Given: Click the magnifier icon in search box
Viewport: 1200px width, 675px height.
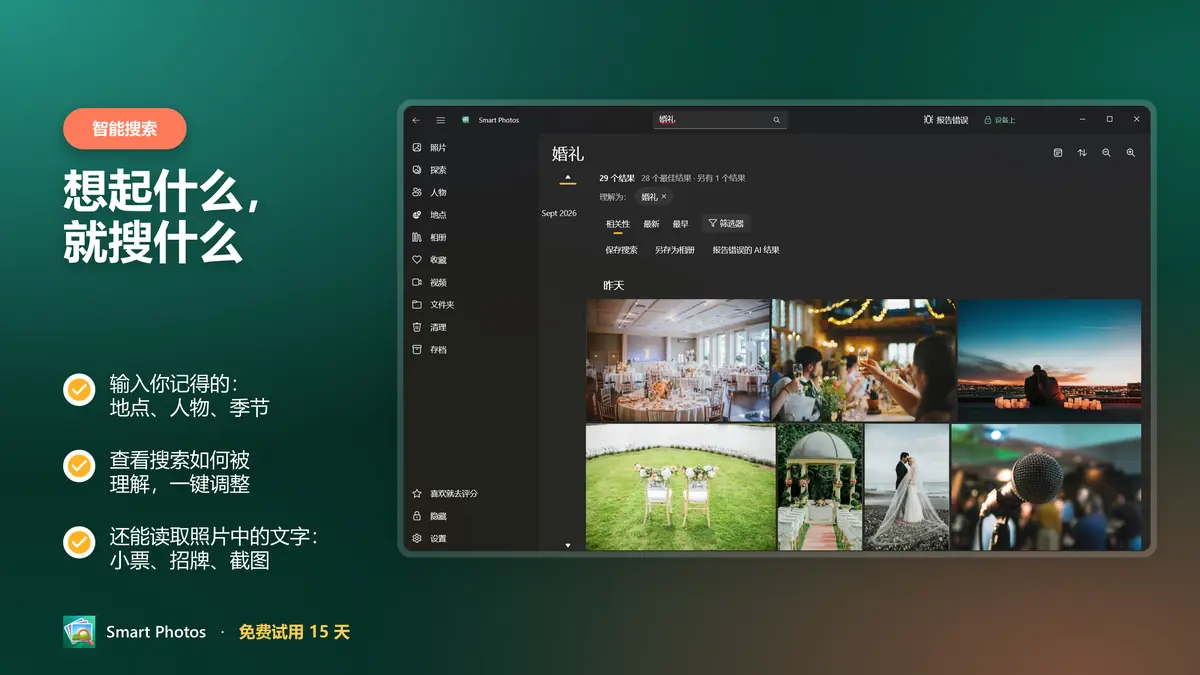Looking at the screenshot, I should [776, 120].
